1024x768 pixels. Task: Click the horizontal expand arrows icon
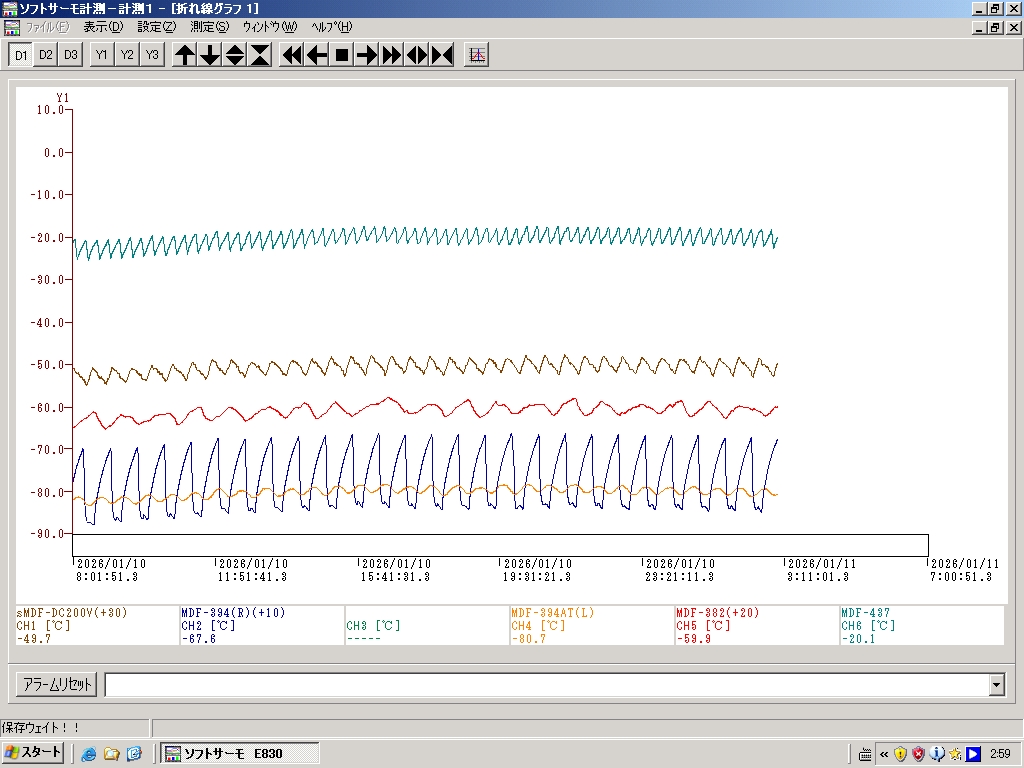pyautogui.click(x=417, y=55)
